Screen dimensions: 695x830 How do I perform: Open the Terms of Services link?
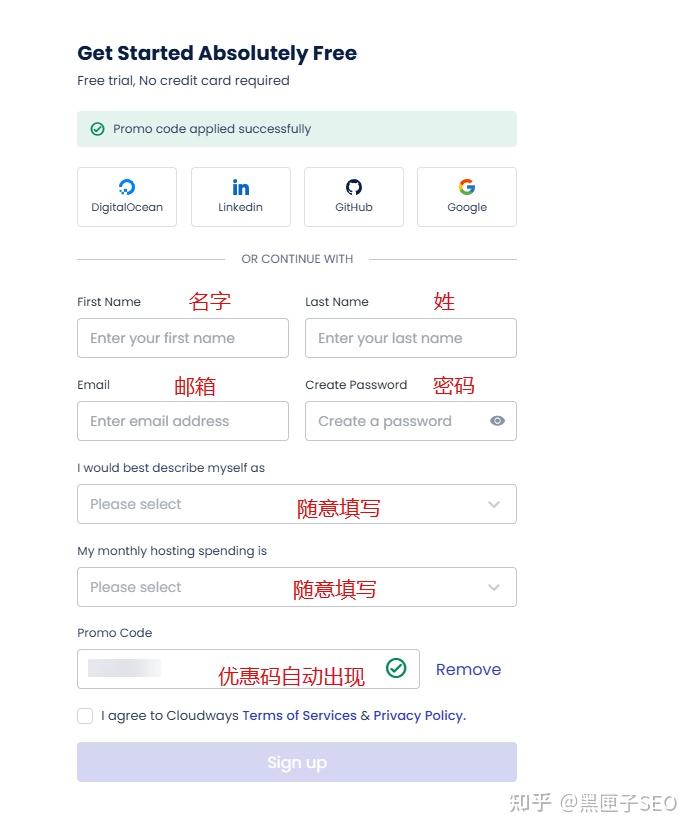pos(299,715)
